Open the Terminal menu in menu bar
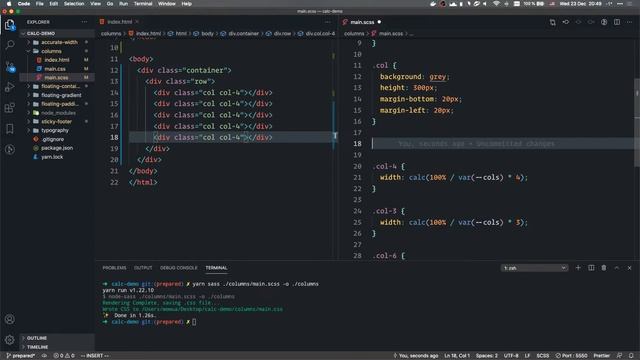This screenshot has height=360, width=640. [143, 4]
